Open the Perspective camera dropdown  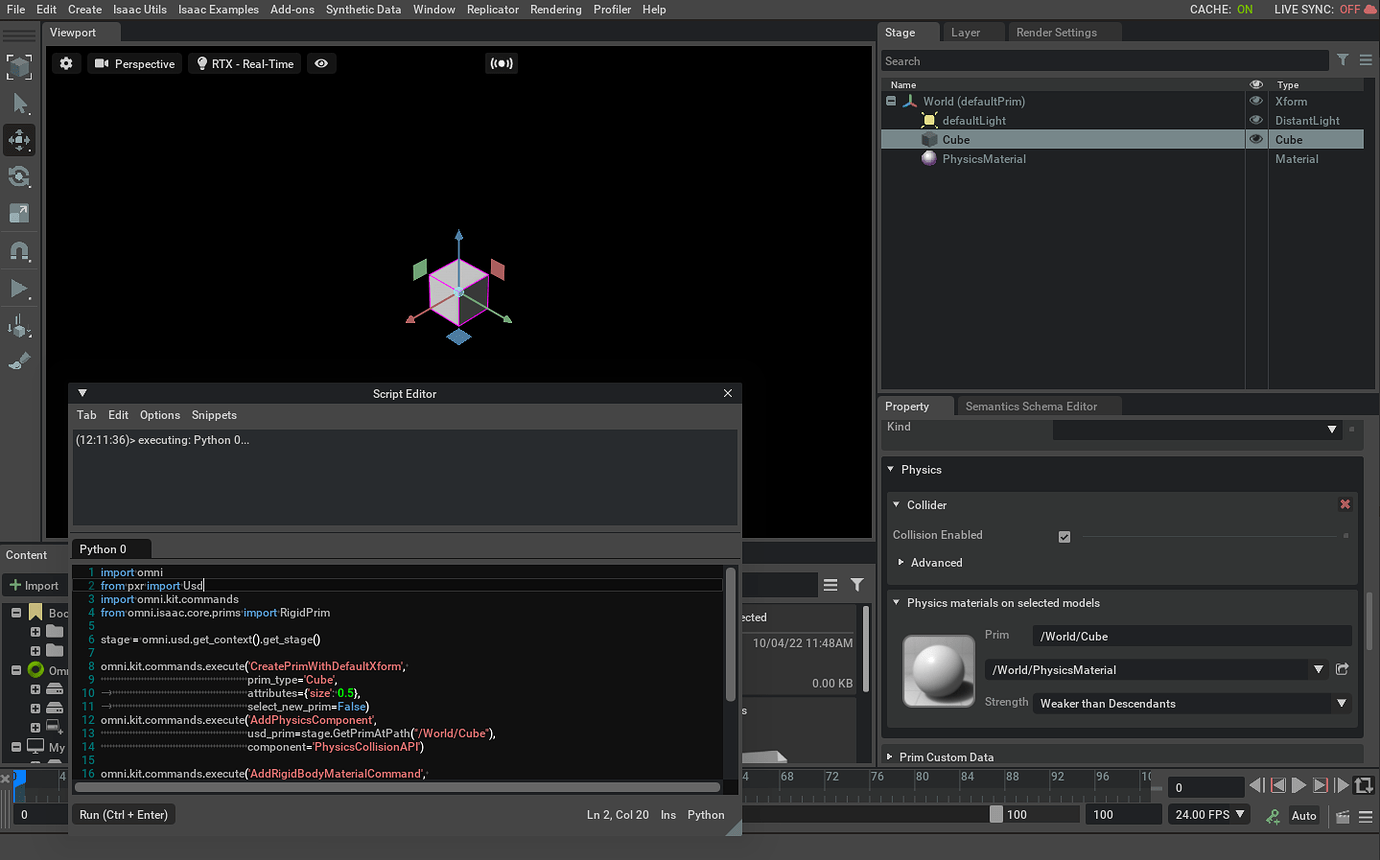coord(134,62)
